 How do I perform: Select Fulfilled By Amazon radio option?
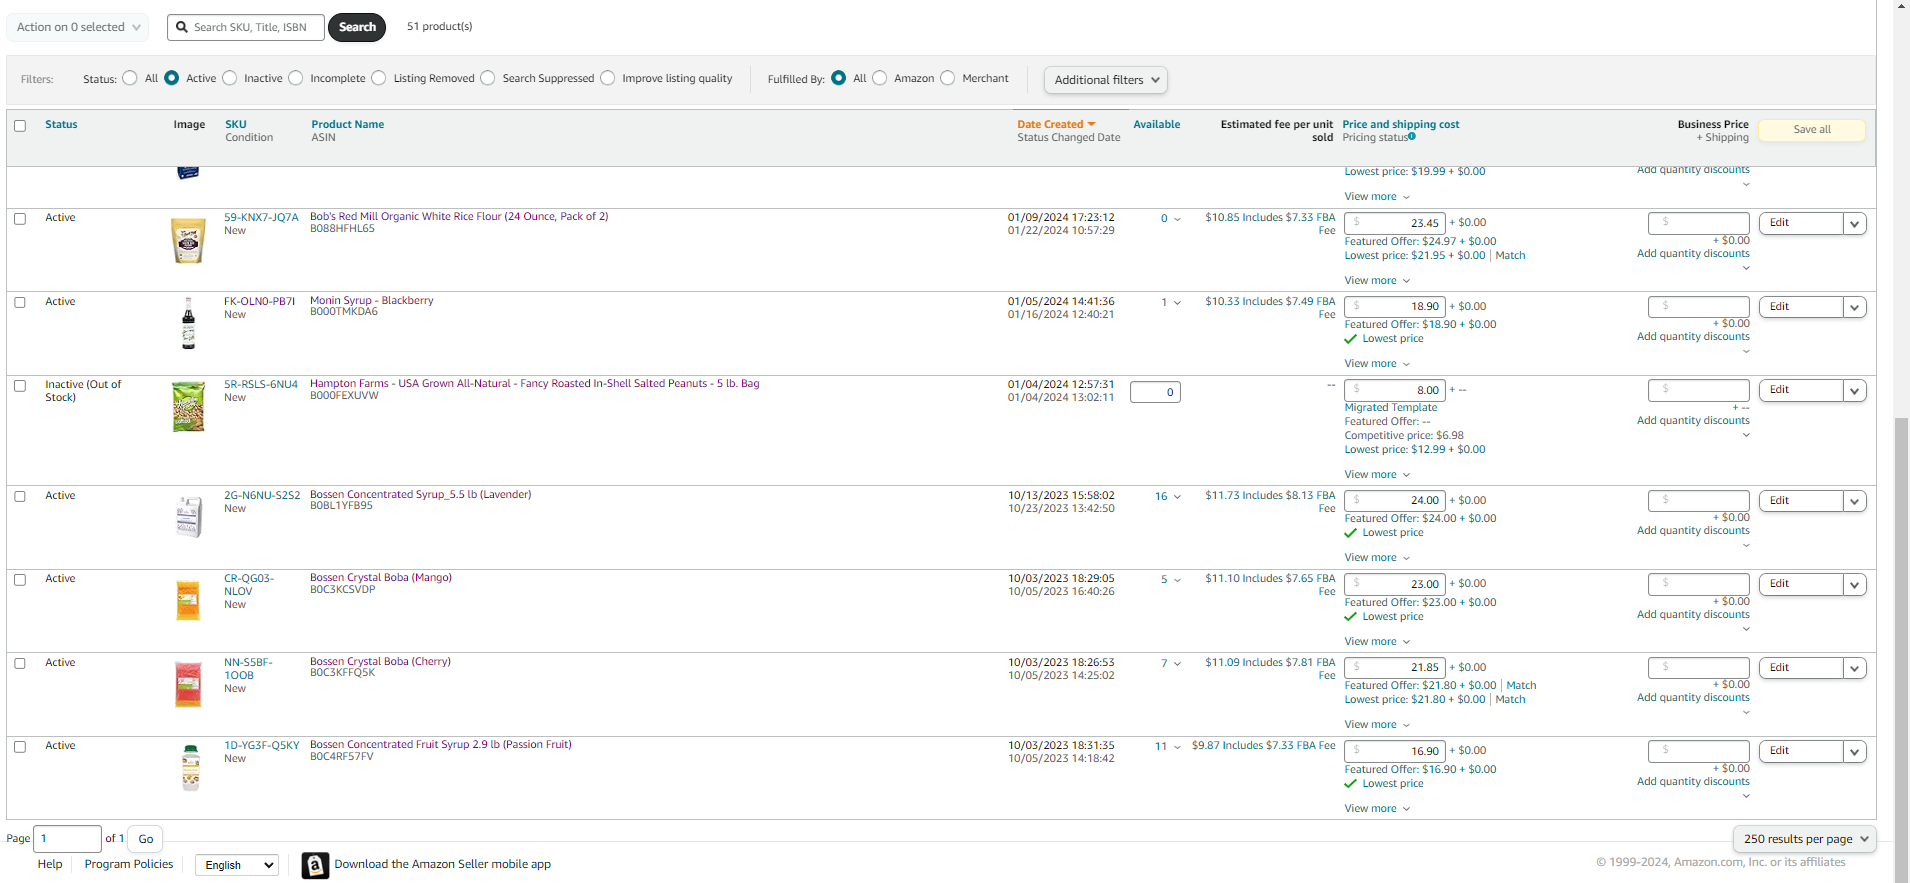point(880,78)
